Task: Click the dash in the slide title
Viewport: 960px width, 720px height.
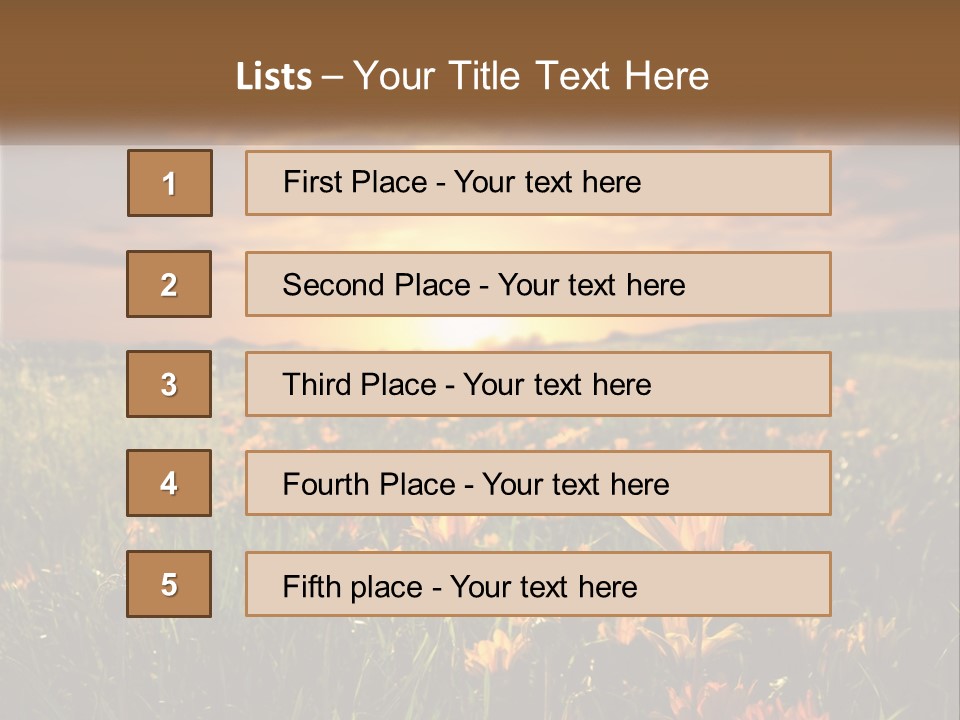Action: click(332, 77)
